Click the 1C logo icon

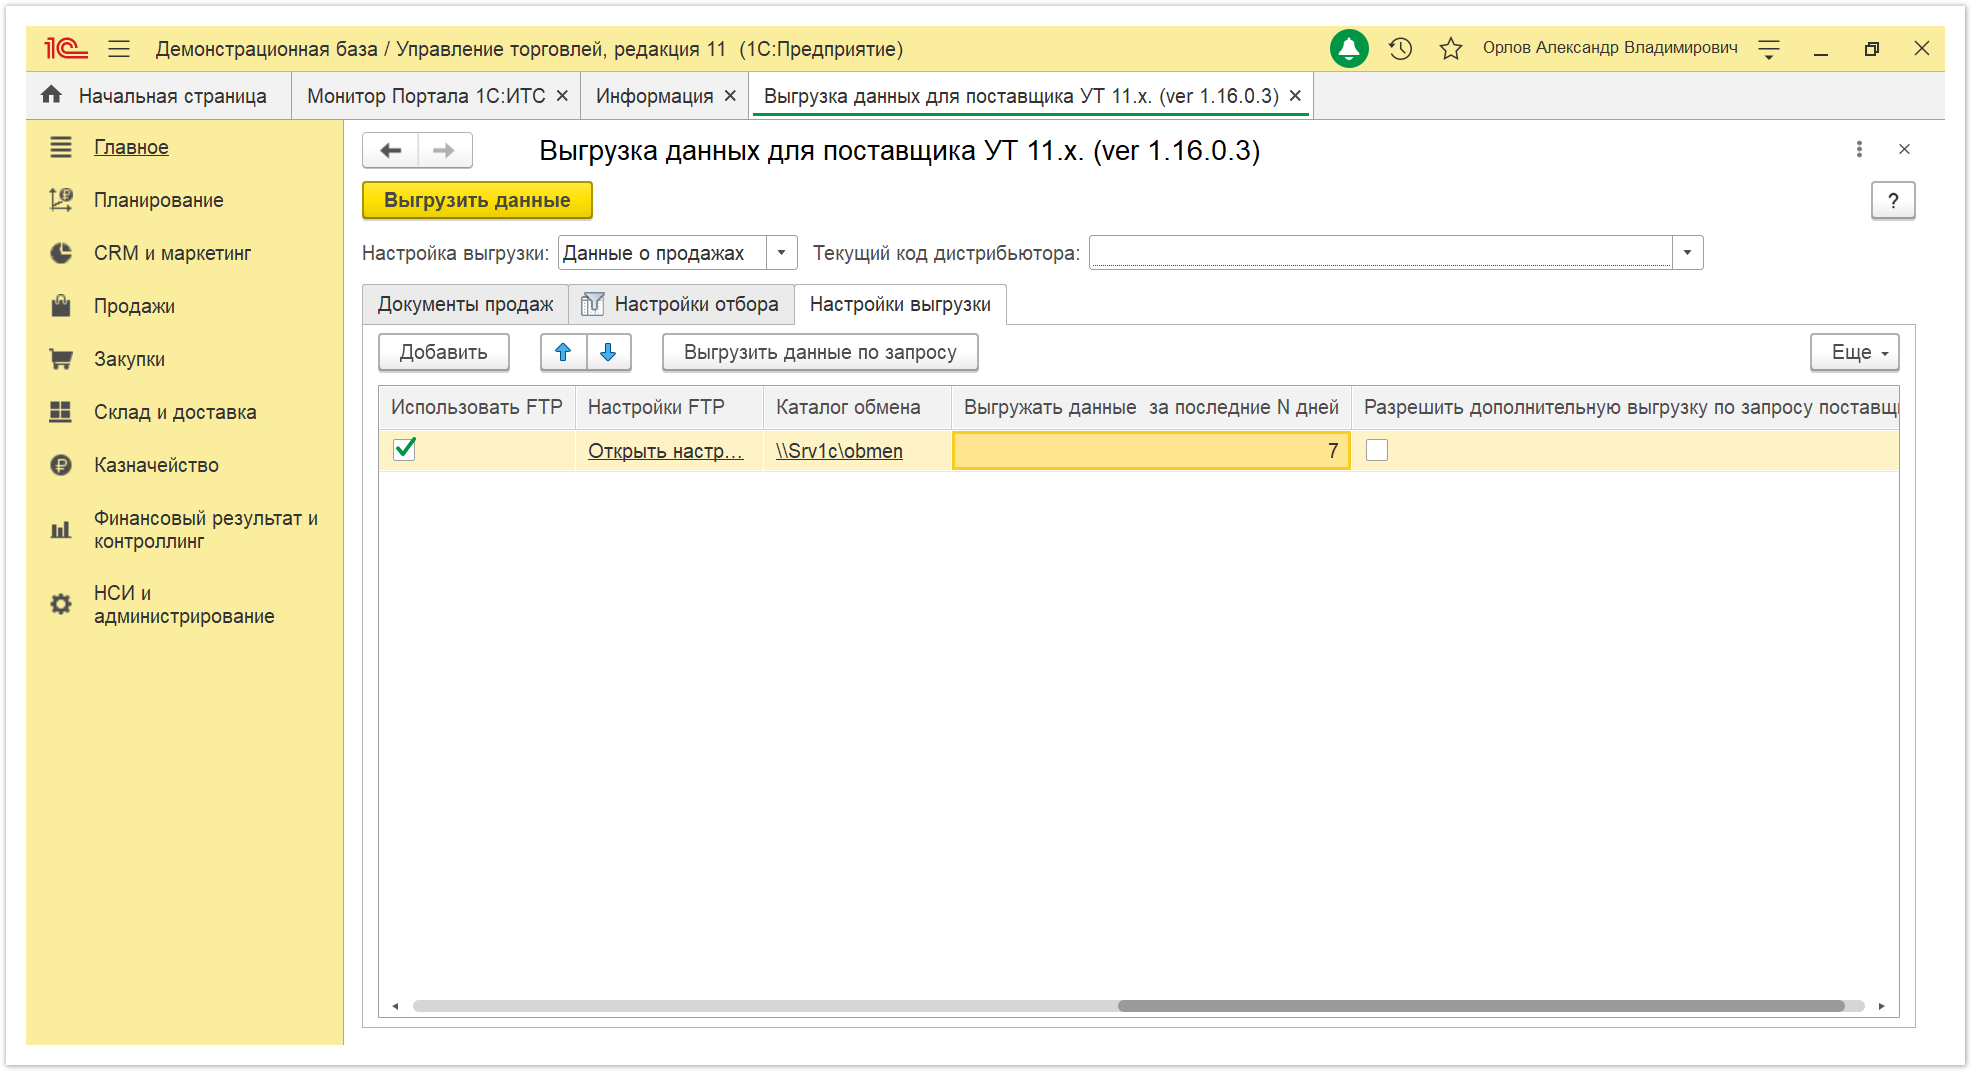pos(66,48)
